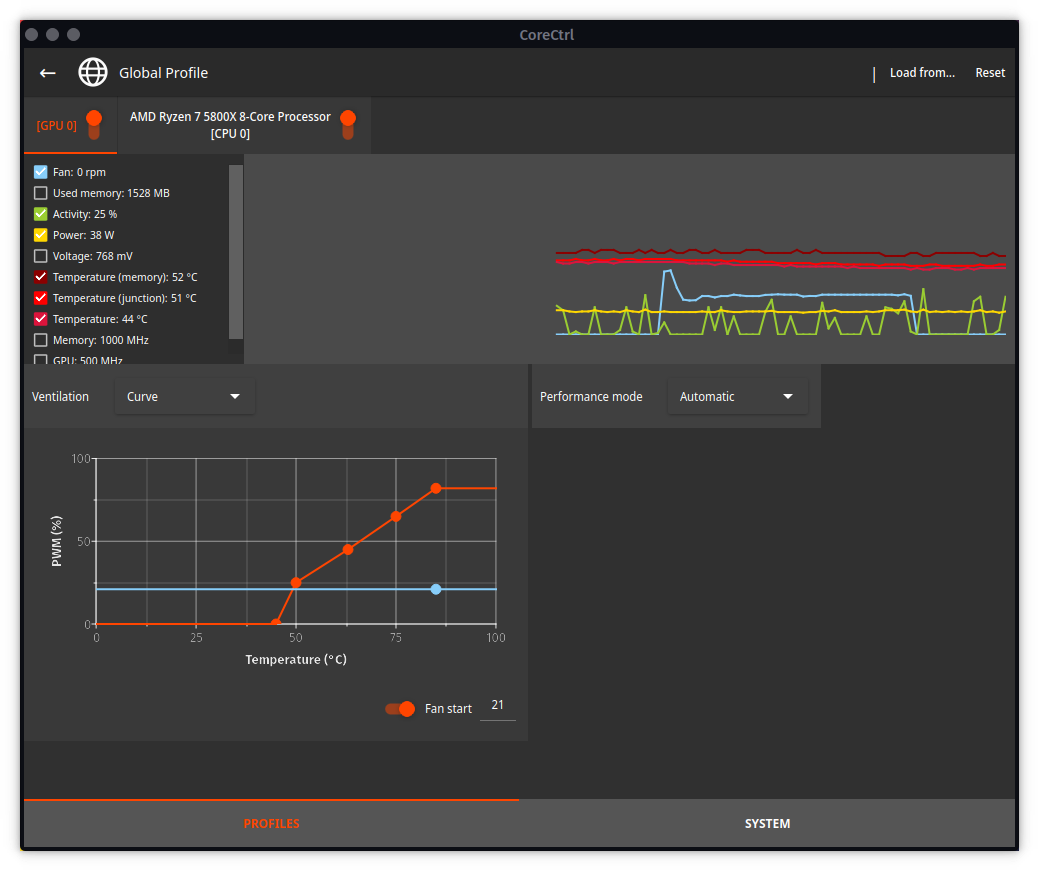The image size is (1039, 871).
Task: Reset the profile settings
Action: click(x=990, y=73)
